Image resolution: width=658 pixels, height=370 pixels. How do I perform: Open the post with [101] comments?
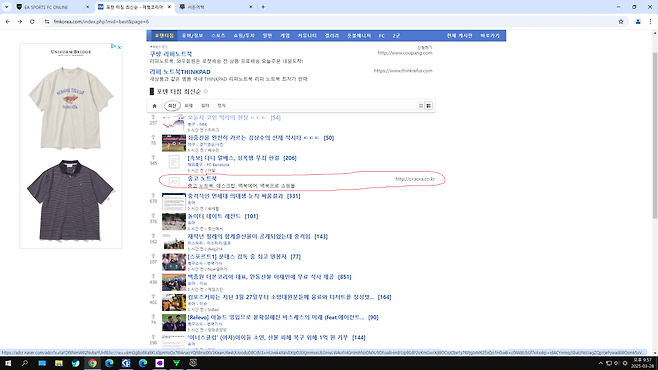pyautogui.click(x=223, y=216)
